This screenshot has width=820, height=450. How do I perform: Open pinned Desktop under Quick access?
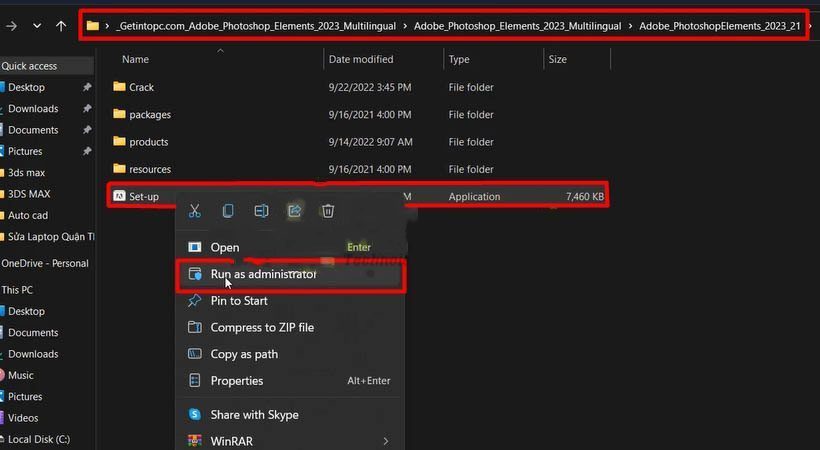point(26,87)
